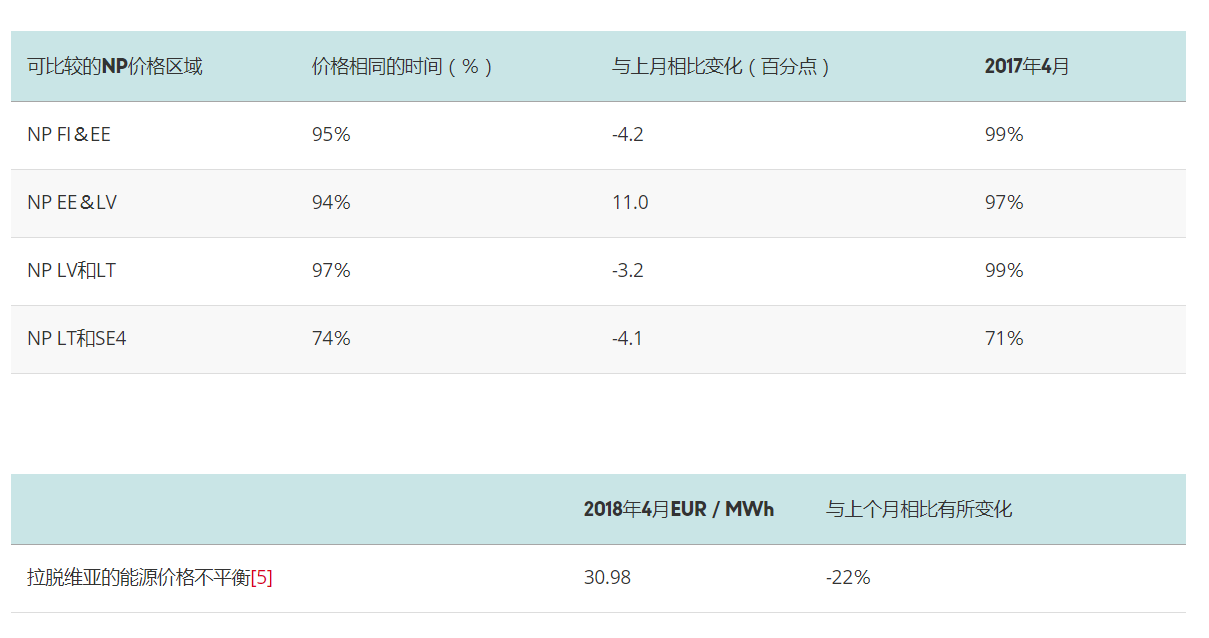Select the 2017年4月 column header
The image size is (1209, 638).
[x=1027, y=67]
